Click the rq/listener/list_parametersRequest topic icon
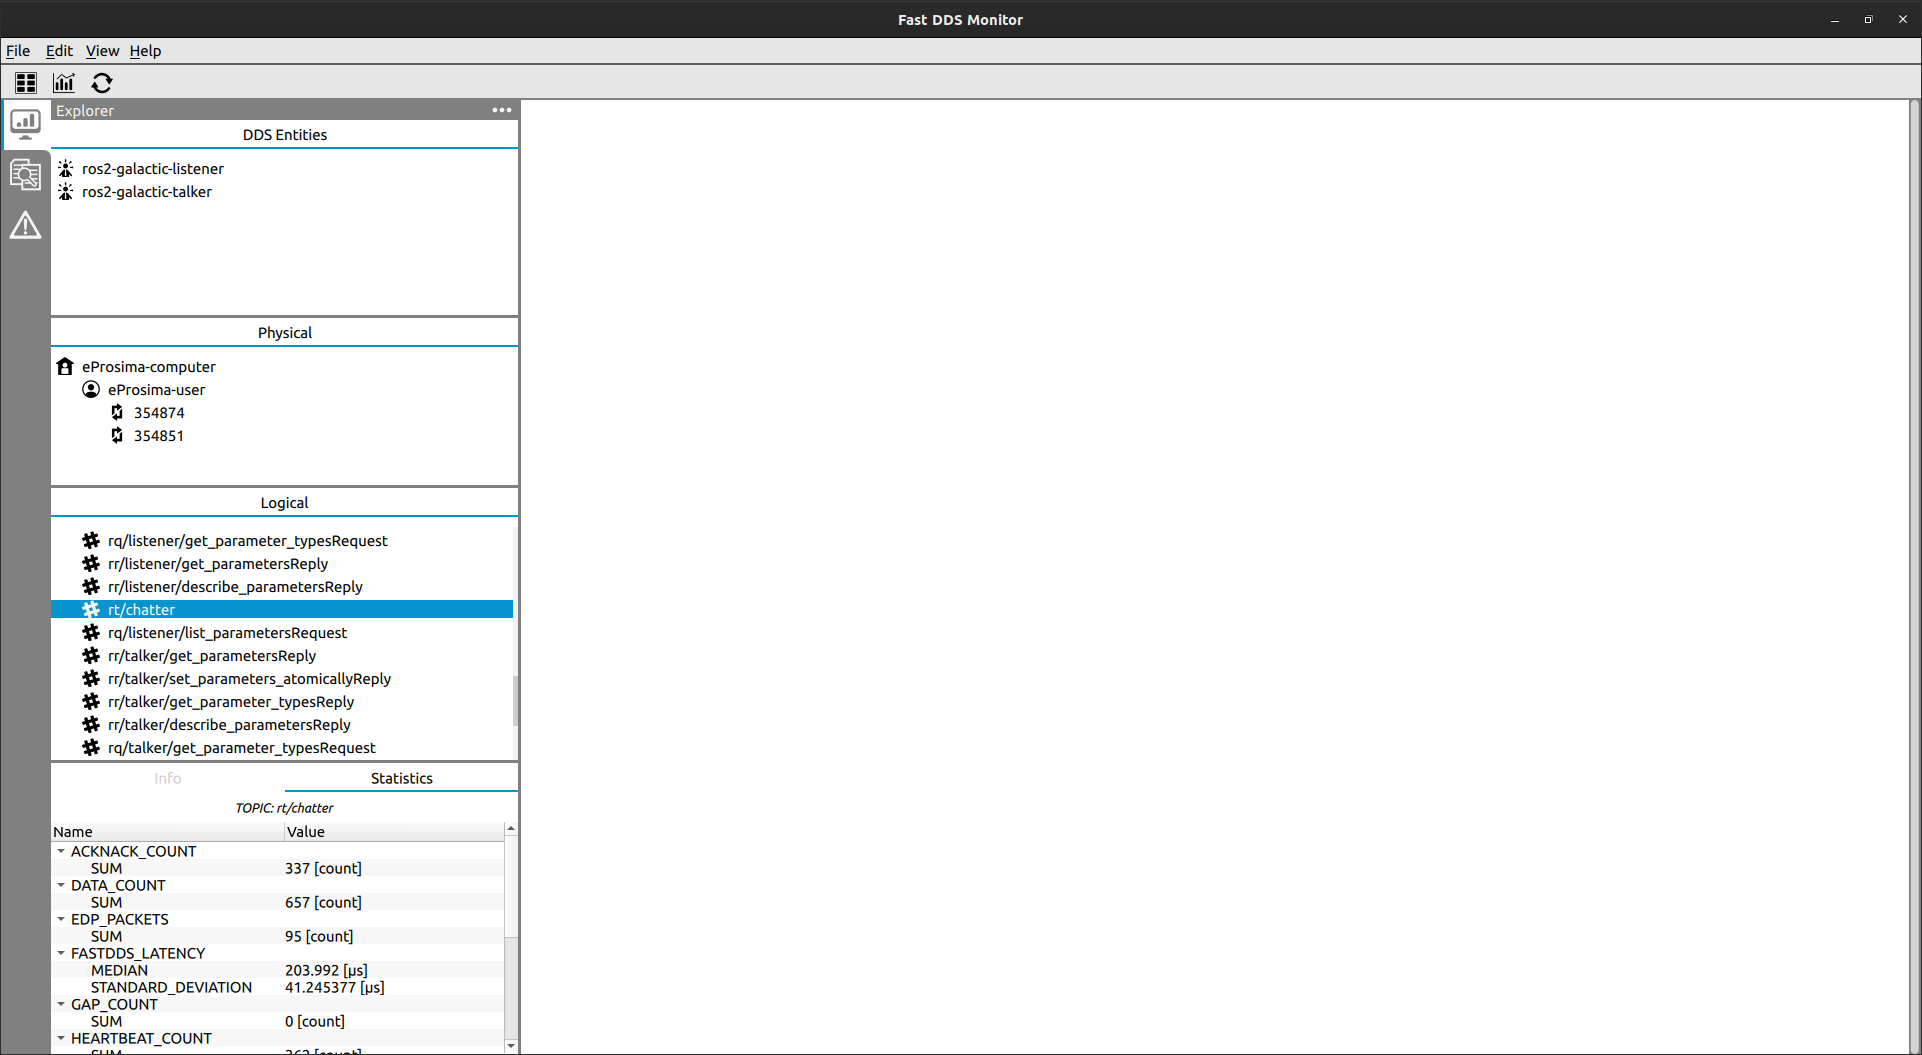 [x=91, y=632]
